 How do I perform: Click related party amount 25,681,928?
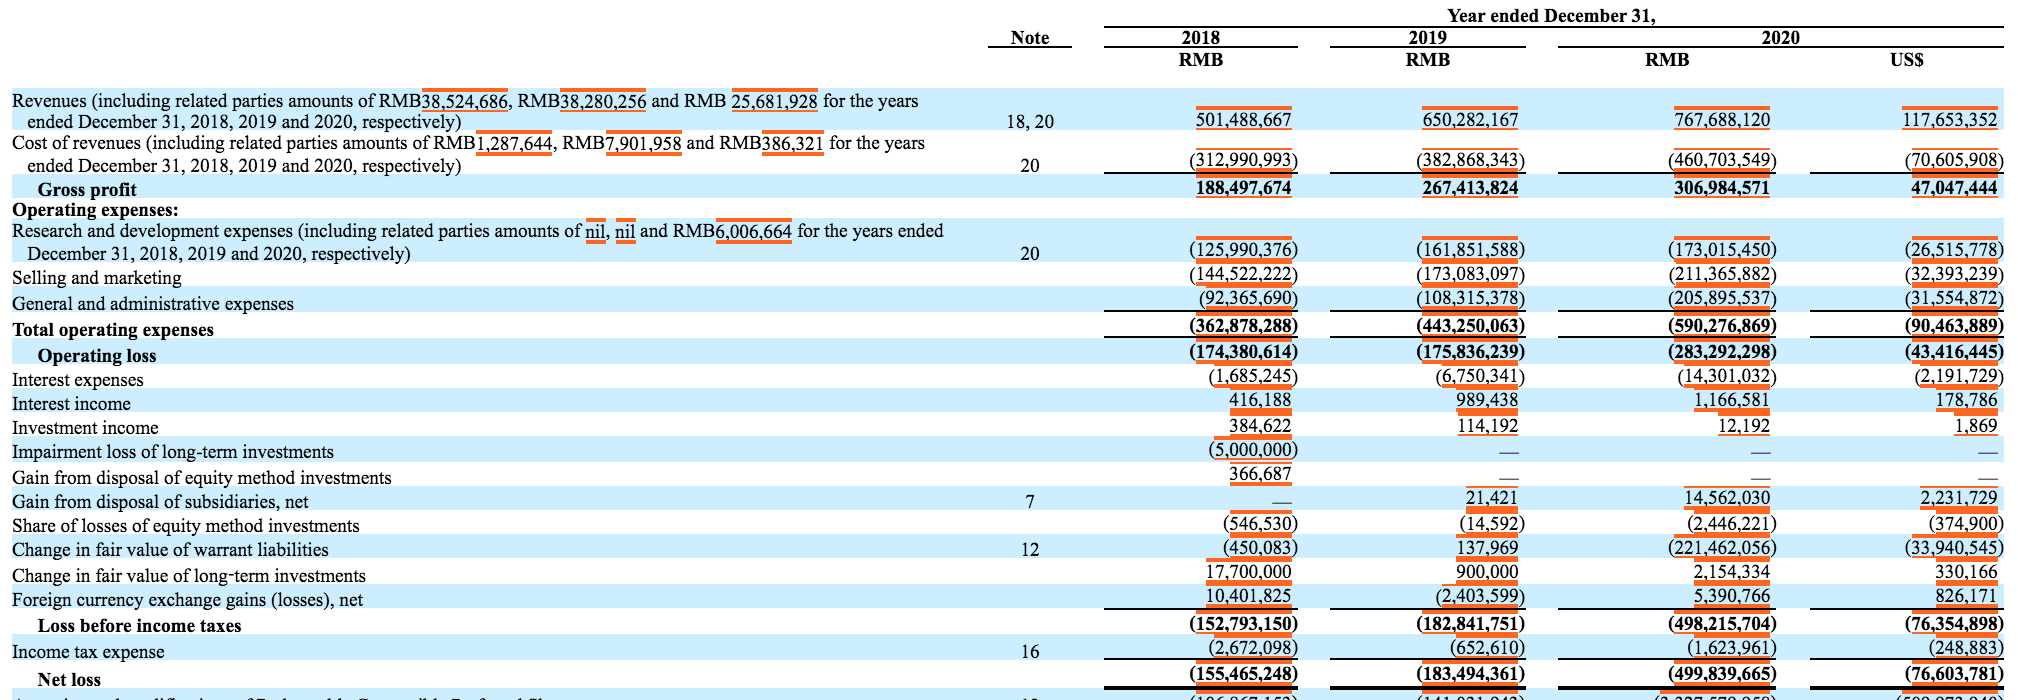coord(774,101)
